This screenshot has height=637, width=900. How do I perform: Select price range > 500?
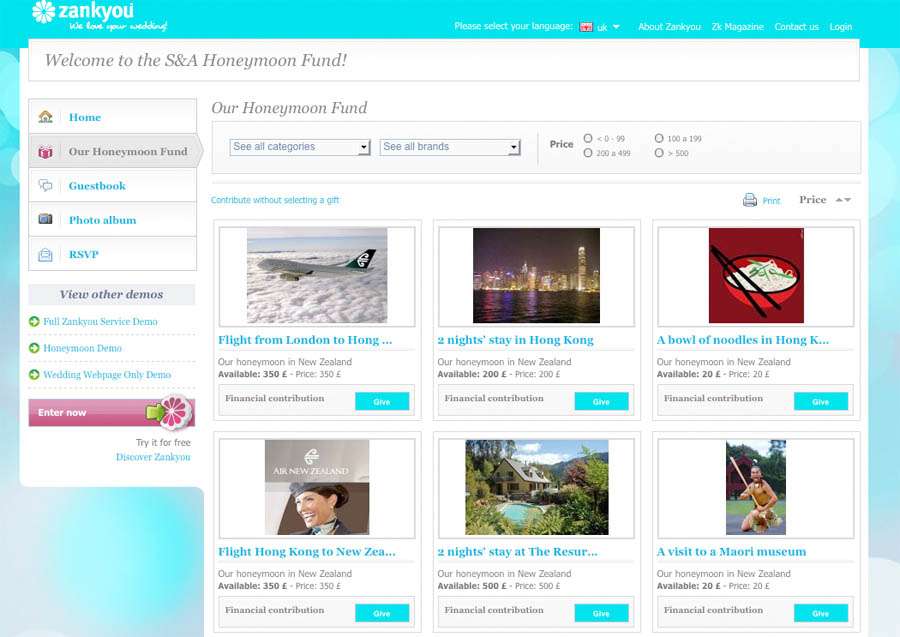tap(659, 153)
